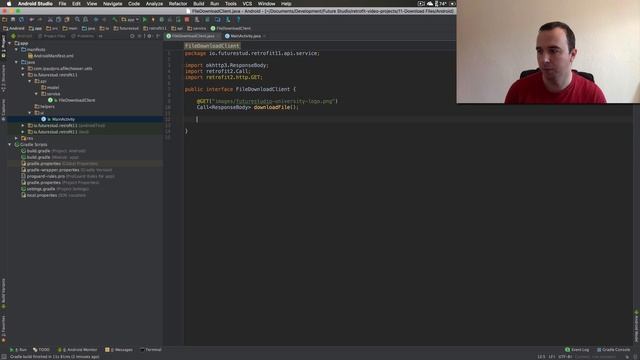Click the Navigate Back arrow icon
The image size is (640, 360).
96,20
